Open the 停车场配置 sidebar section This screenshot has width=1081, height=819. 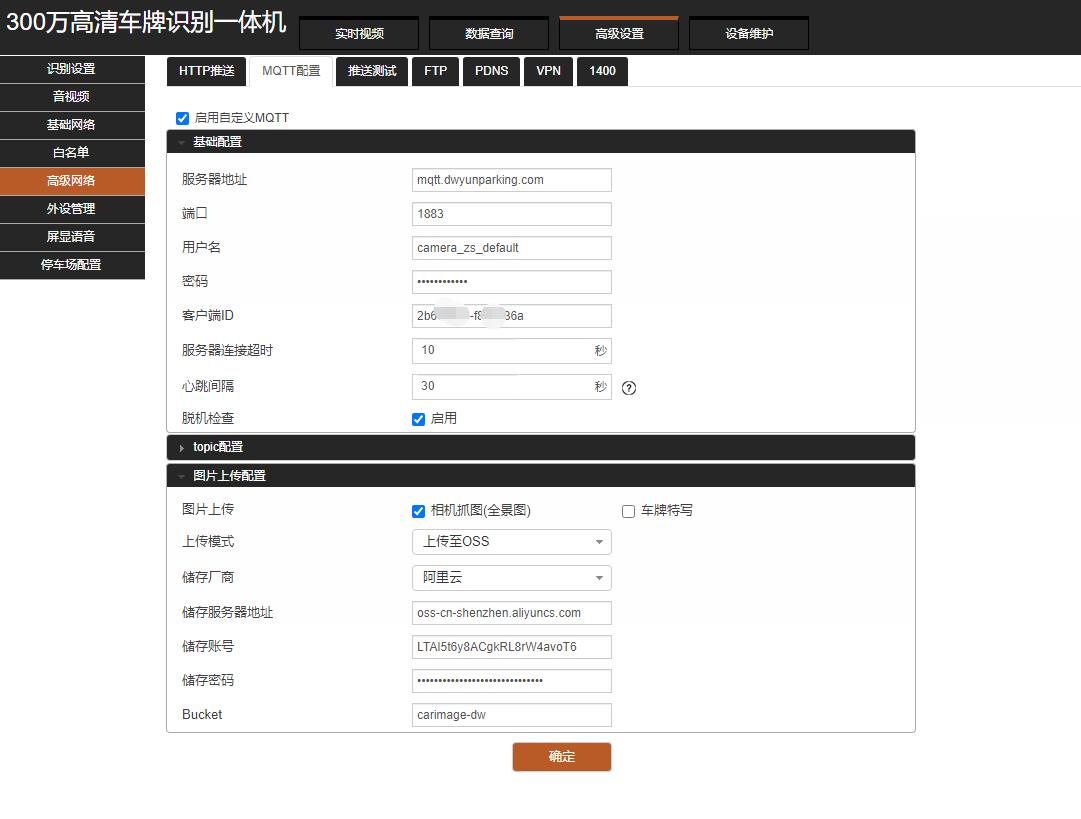click(x=72, y=265)
